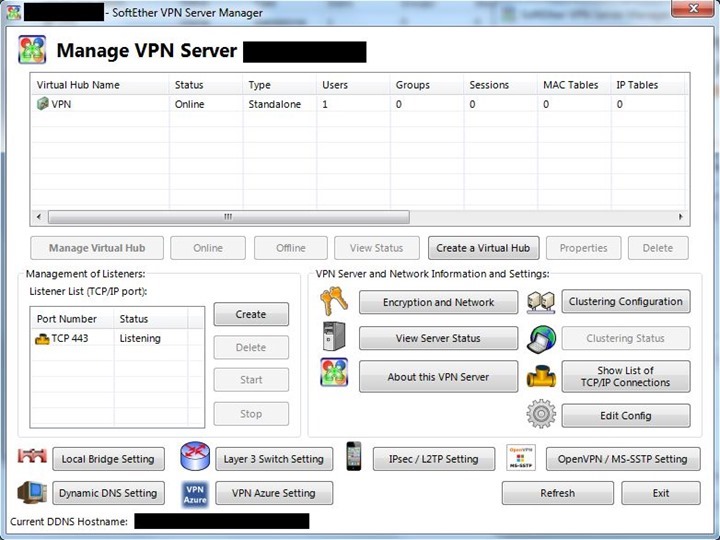This screenshot has width=720, height=540.
Task: Select the 'Standalone' type cell
Action: click(x=275, y=104)
